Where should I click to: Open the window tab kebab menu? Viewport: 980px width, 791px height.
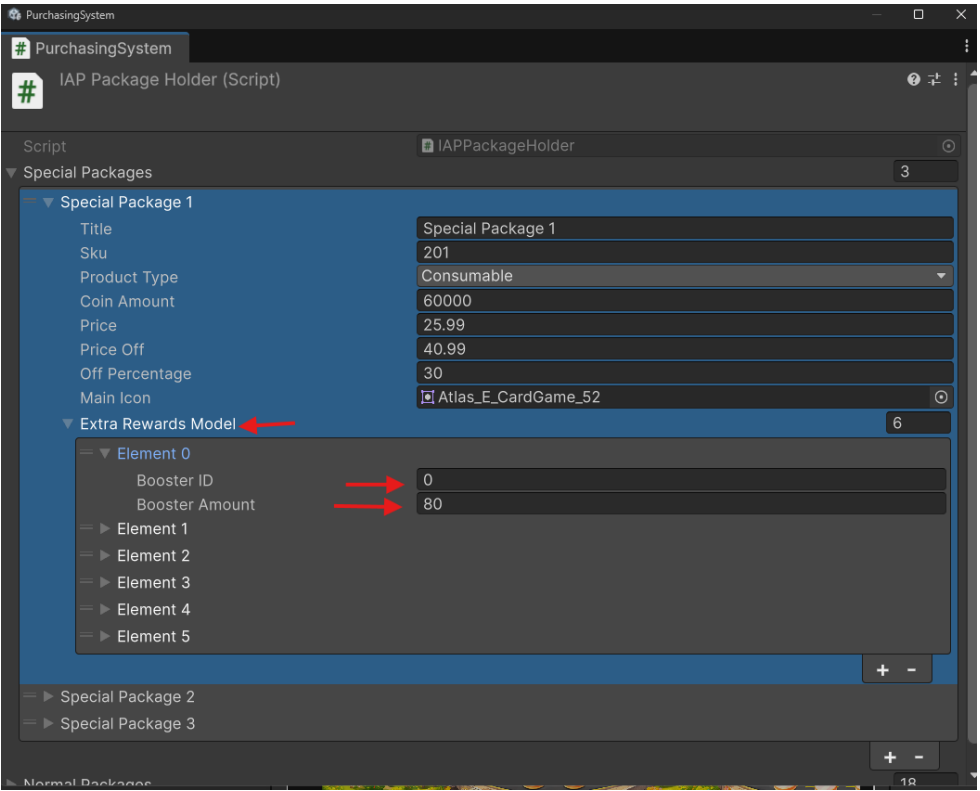tap(966, 46)
